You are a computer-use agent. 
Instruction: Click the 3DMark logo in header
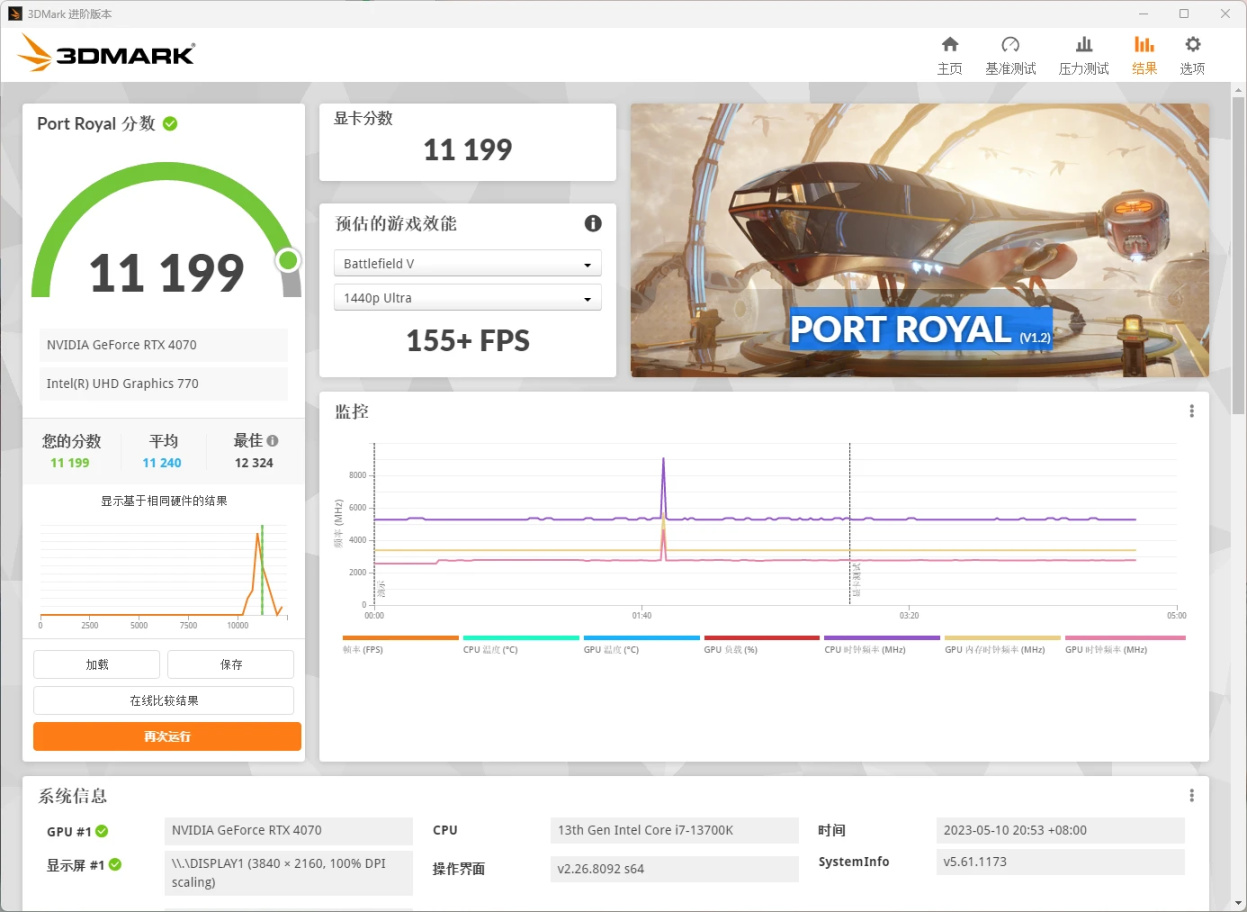[106, 53]
